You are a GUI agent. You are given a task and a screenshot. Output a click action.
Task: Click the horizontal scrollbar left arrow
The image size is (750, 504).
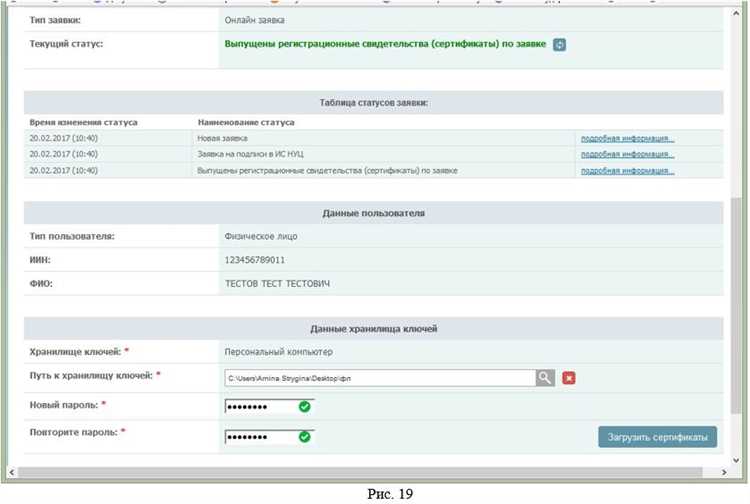pyautogui.click(x=11, y=470)
